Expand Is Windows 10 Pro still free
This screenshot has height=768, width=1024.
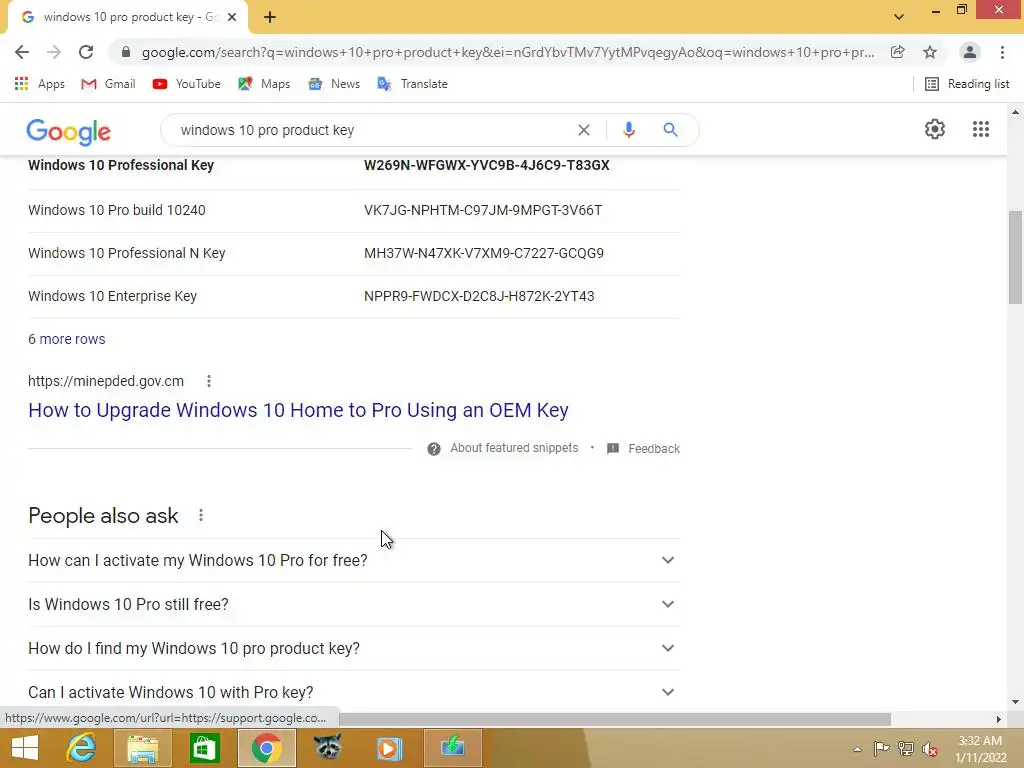(354, 604)
